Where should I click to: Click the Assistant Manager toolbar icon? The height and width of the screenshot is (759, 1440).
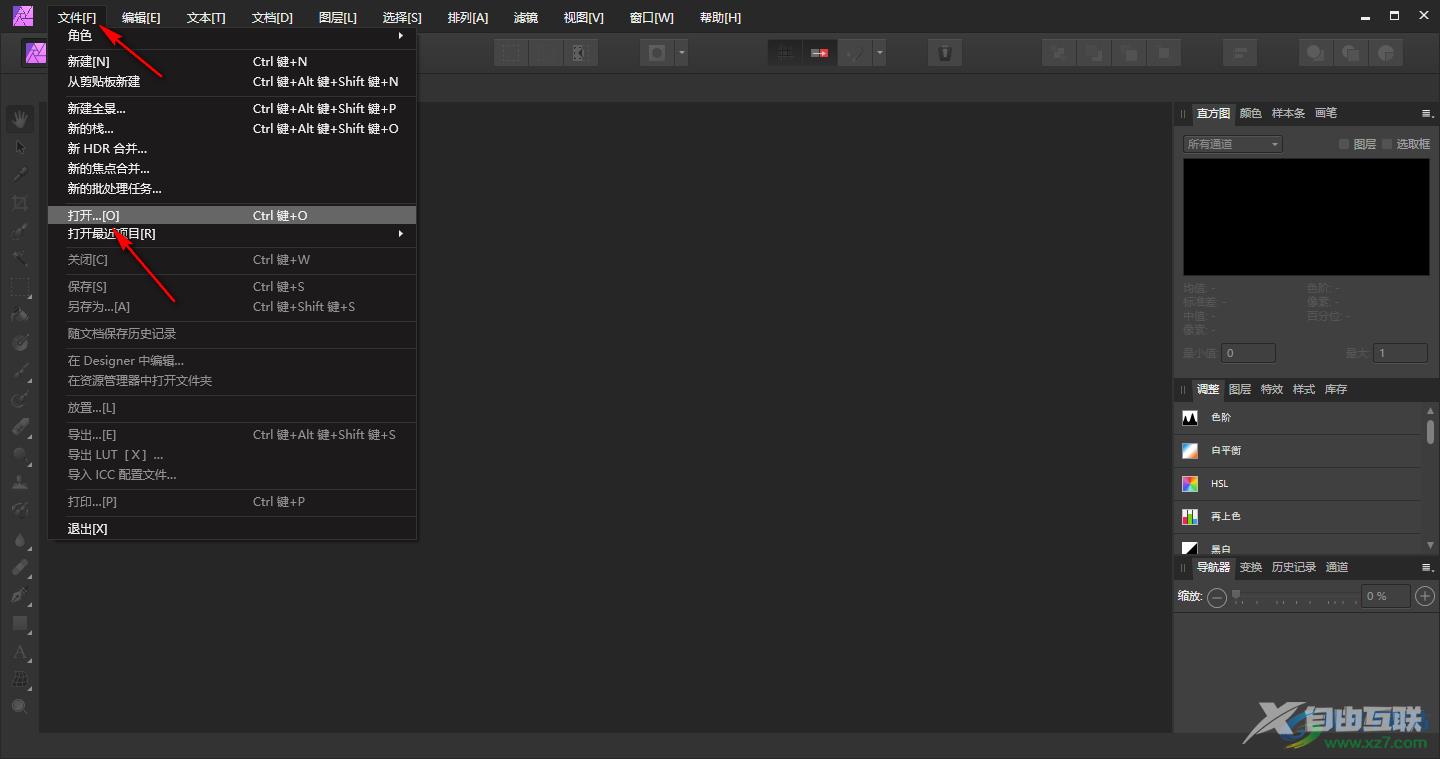(x=945, y=53)
